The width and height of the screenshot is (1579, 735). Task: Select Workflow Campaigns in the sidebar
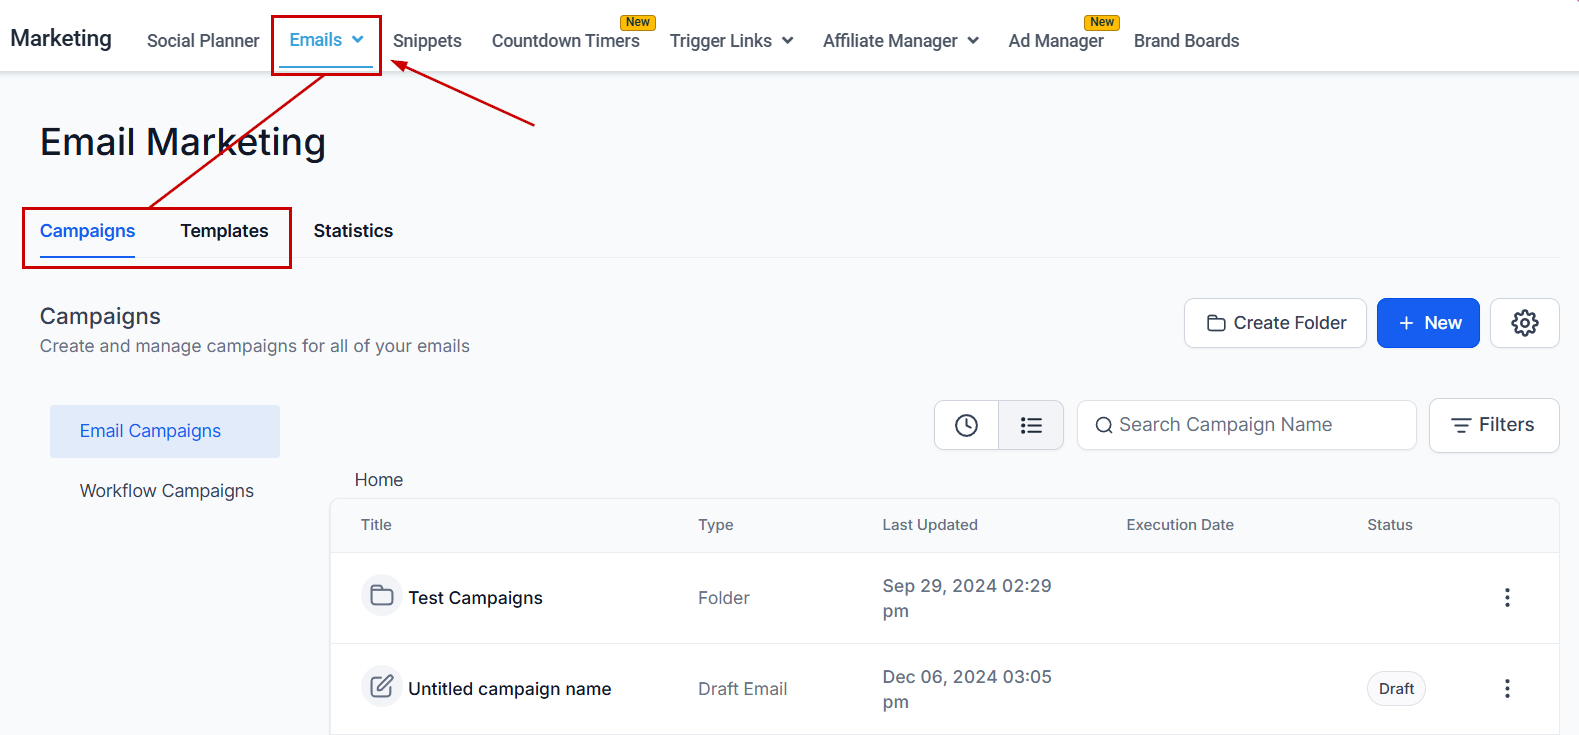pyautogui.click(x=167, y=491)
